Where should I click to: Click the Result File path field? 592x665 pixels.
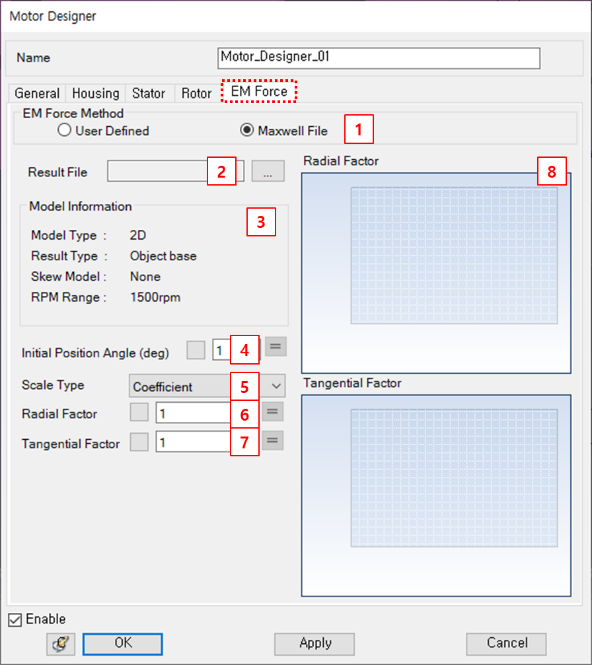[175, 171]
